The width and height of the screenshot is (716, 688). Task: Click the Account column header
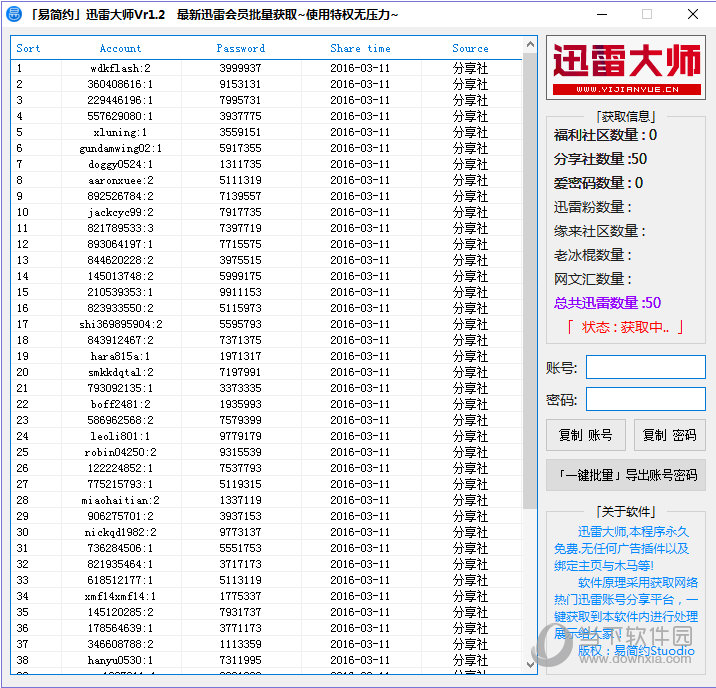click(x=121, y=48)
